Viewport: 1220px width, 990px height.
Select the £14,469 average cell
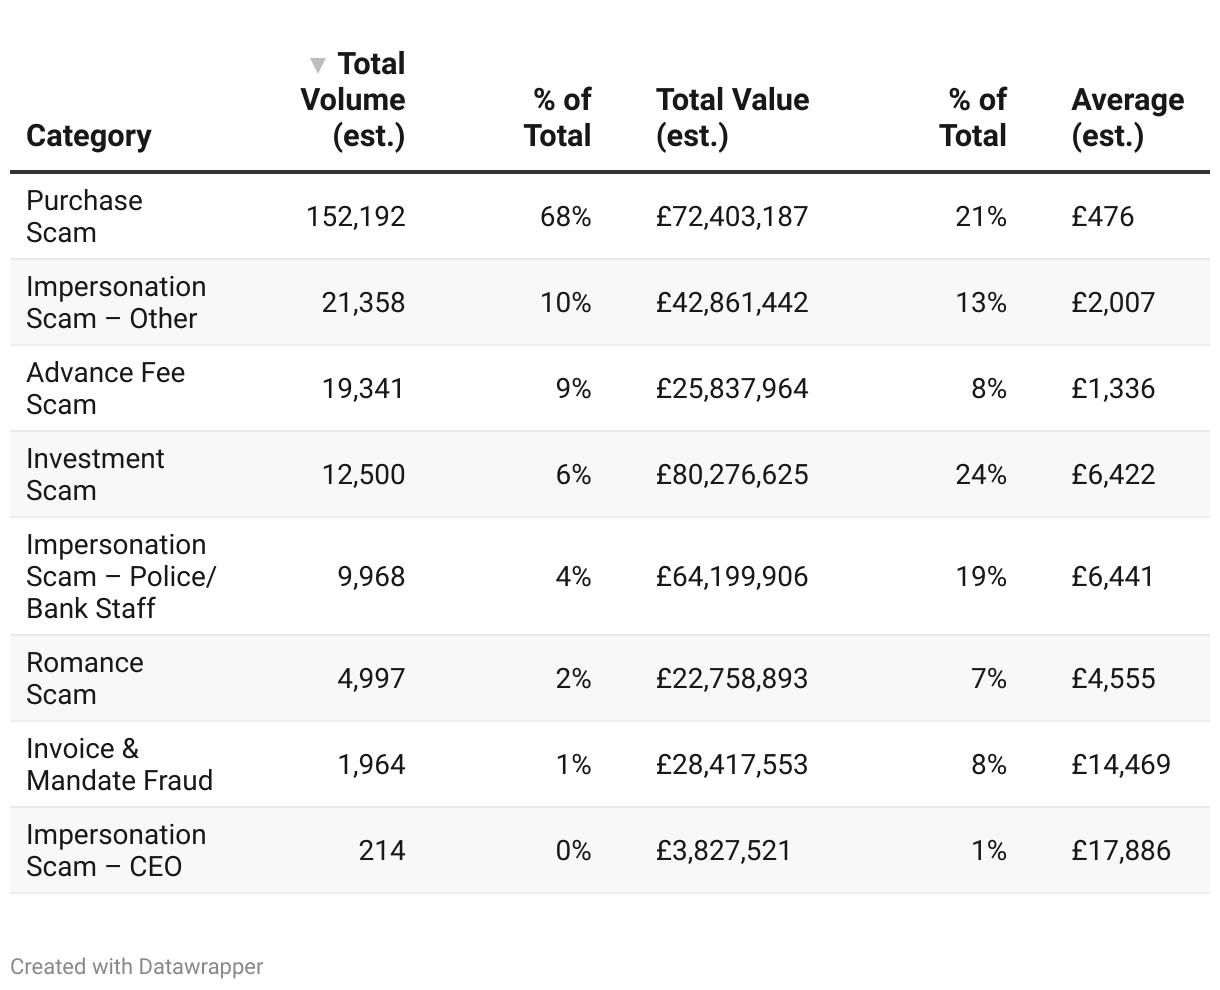point(1120,764)
